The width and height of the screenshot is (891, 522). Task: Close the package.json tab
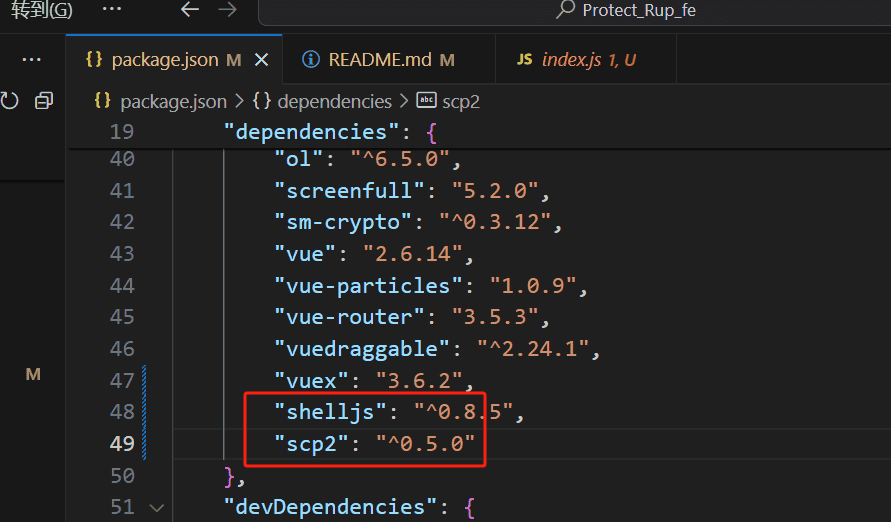point(262,60)
